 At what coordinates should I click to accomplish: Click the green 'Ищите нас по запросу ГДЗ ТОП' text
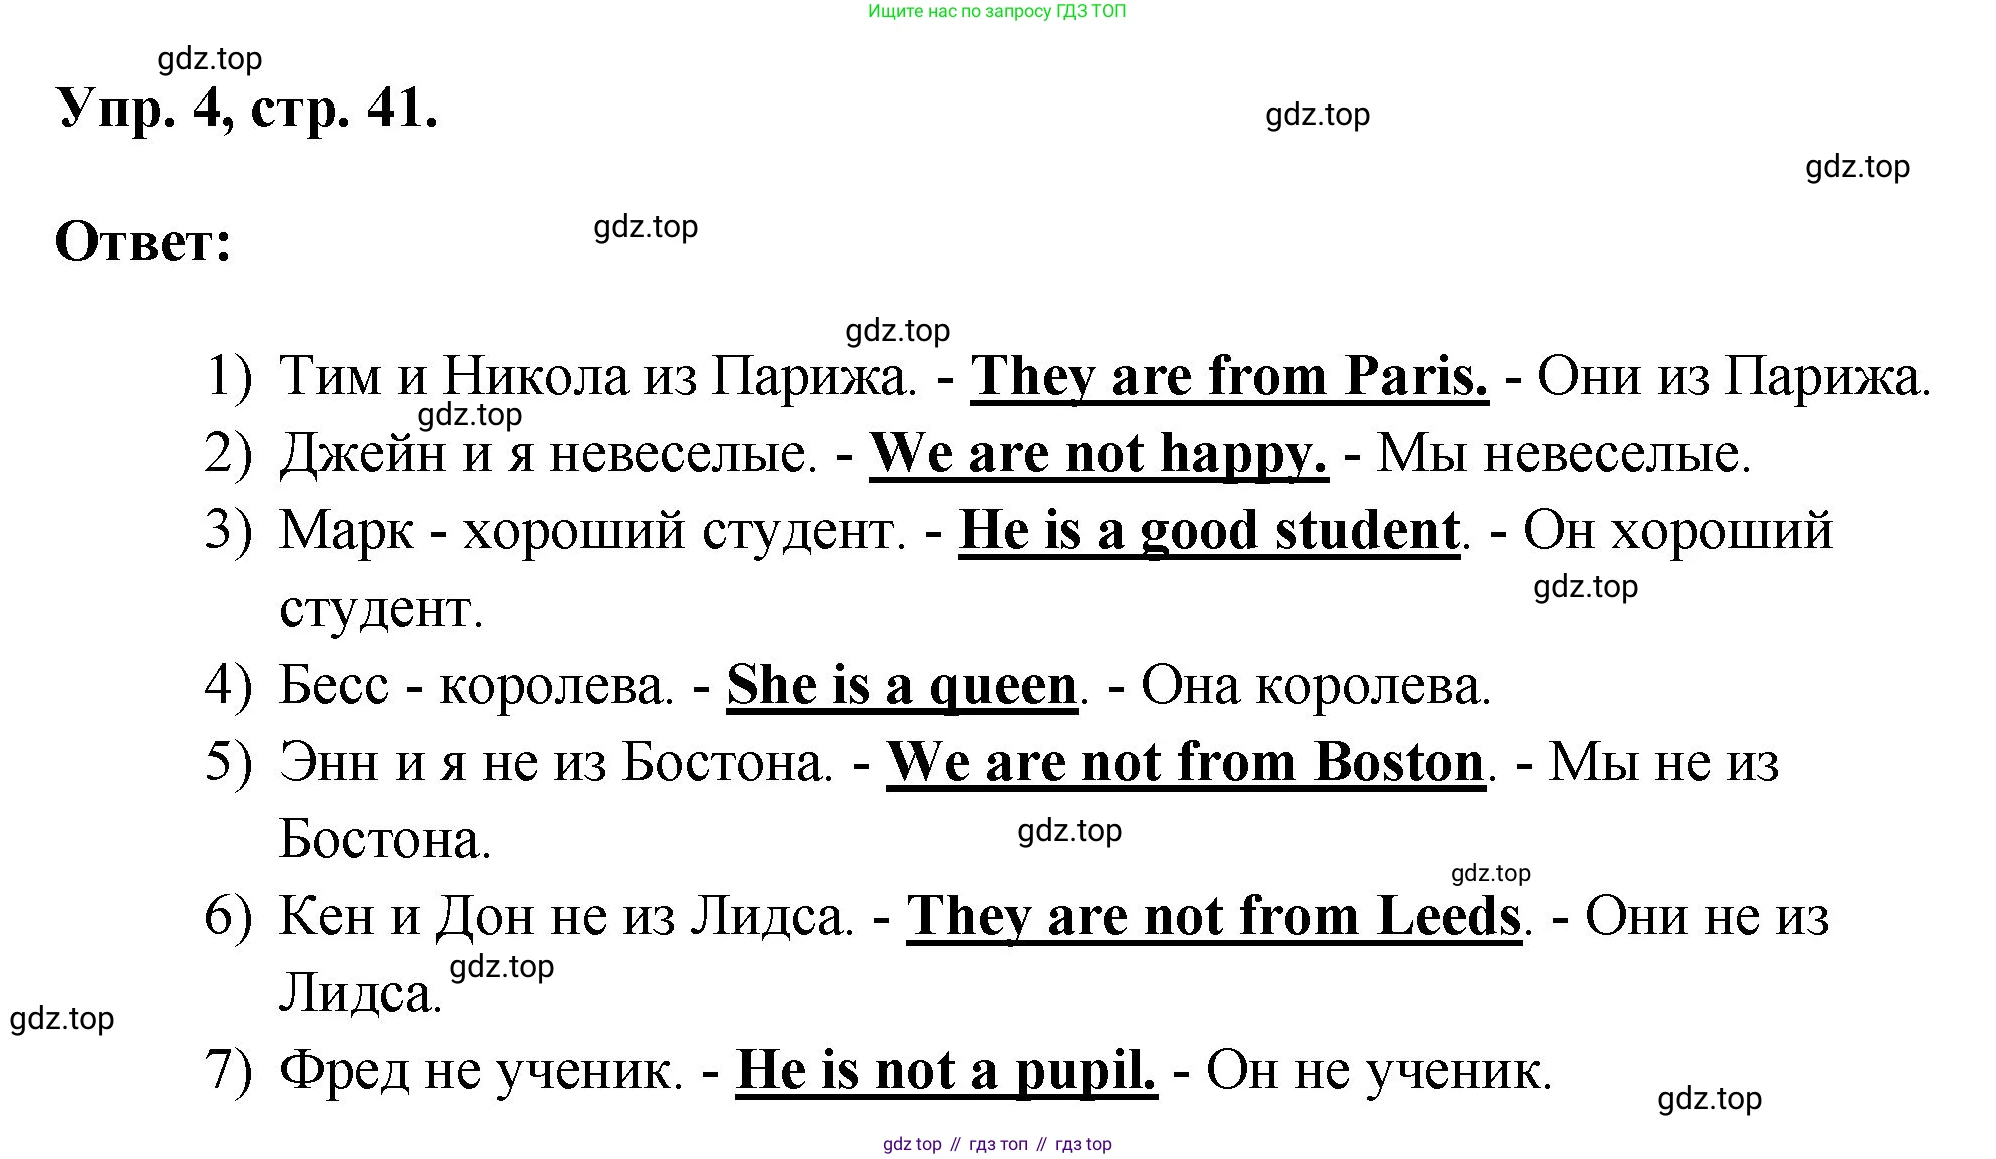click(x=997, y=12)
